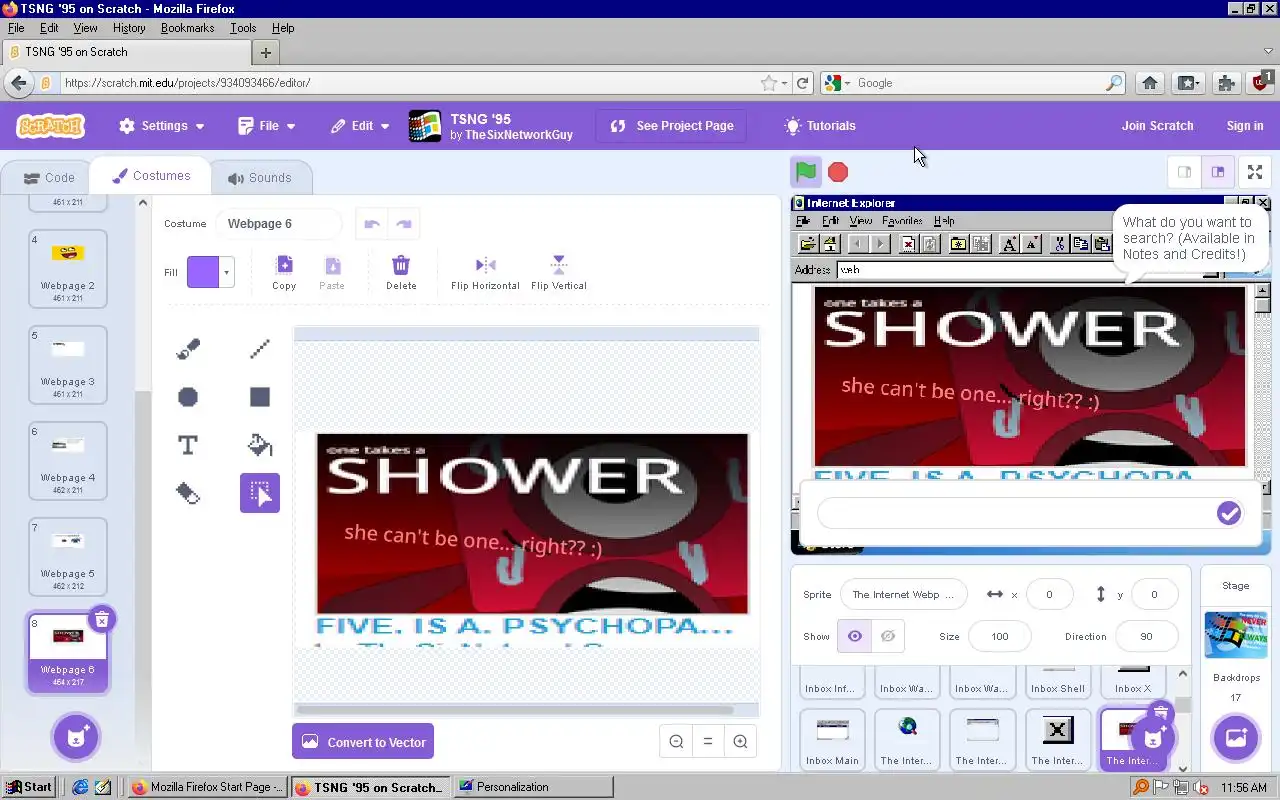This screenshot has width=1280, height=800.
Task: Click the green flag to run
Action: pos(806,172)
